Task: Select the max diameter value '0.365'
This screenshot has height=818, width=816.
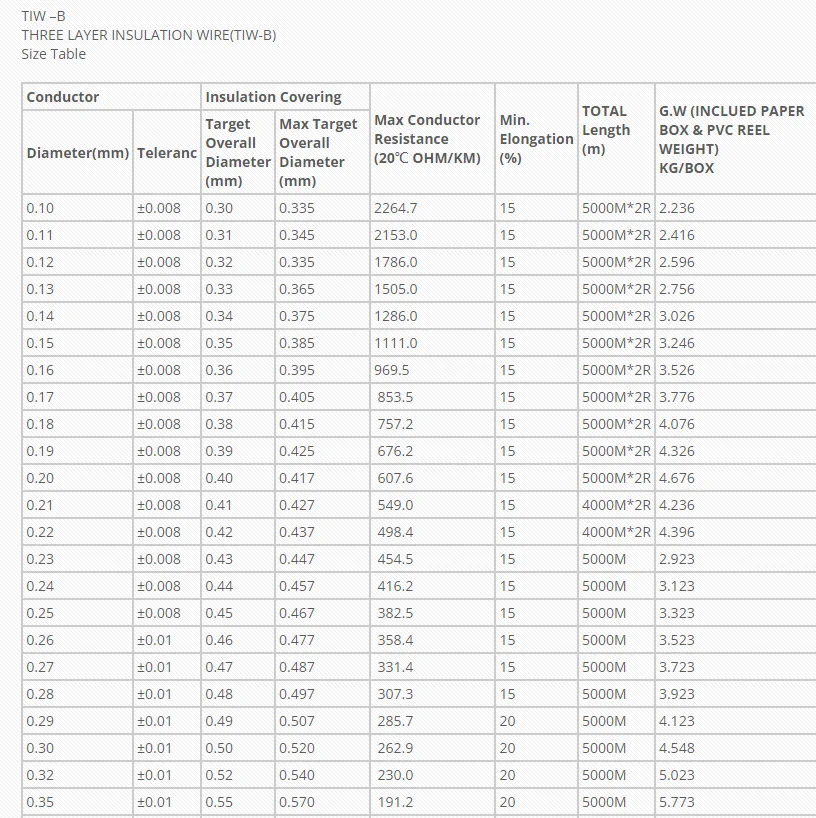Action: click(297, 289)
